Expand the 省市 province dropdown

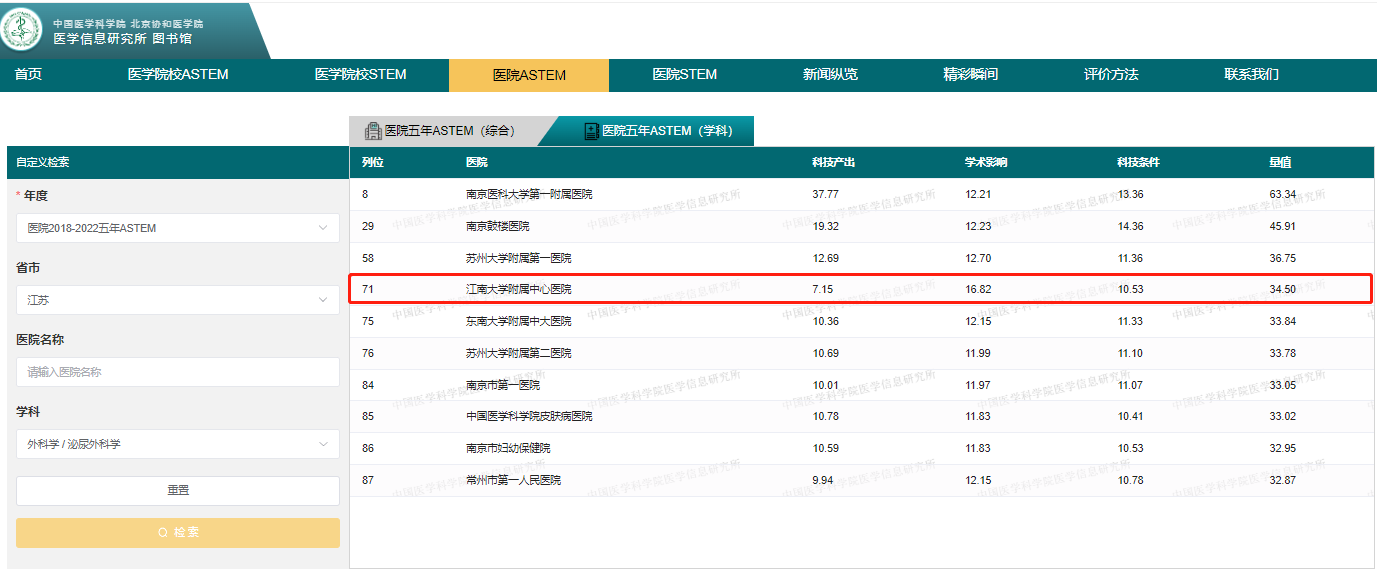[177, 300]
